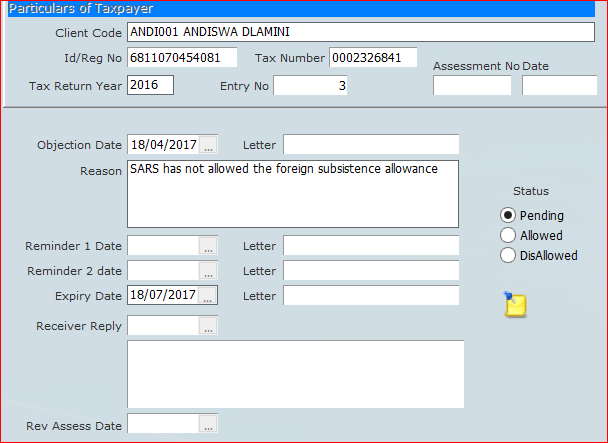Open the Reminder 2 date picker button
This screenshot has width=608, height=443.
pyautogui.click(x=208, y=270)
